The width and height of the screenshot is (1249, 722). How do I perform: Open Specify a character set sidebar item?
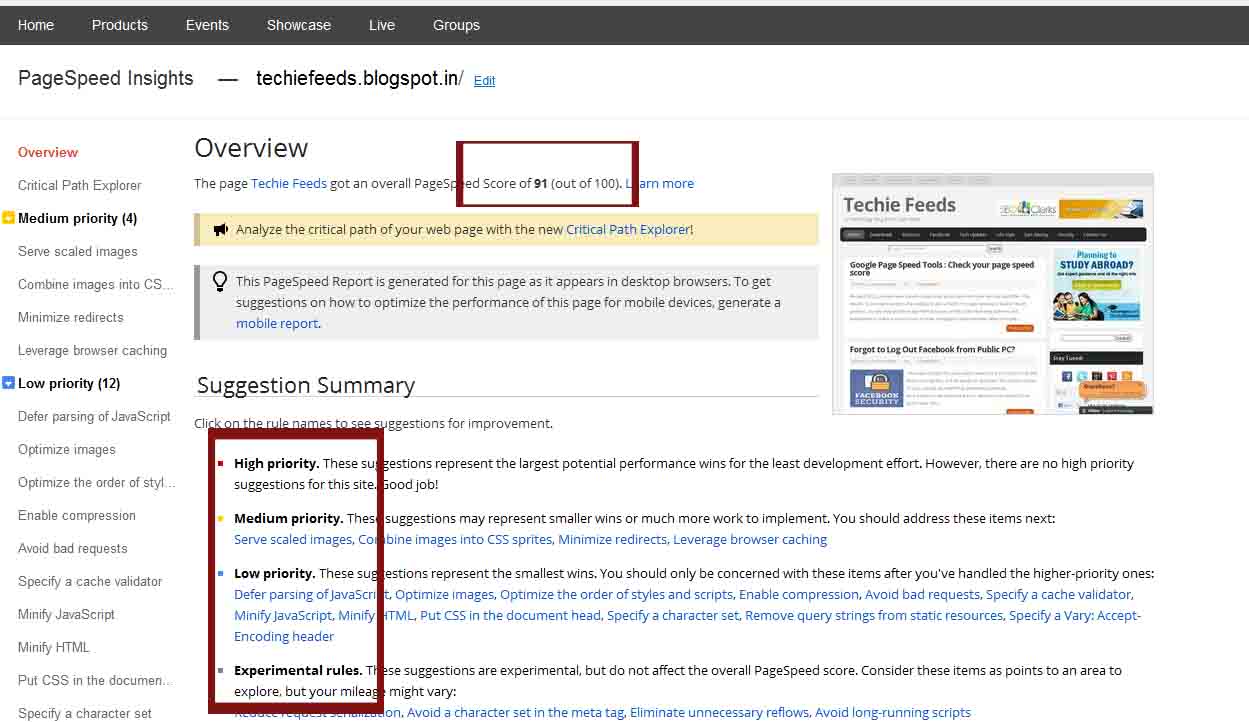85,713
